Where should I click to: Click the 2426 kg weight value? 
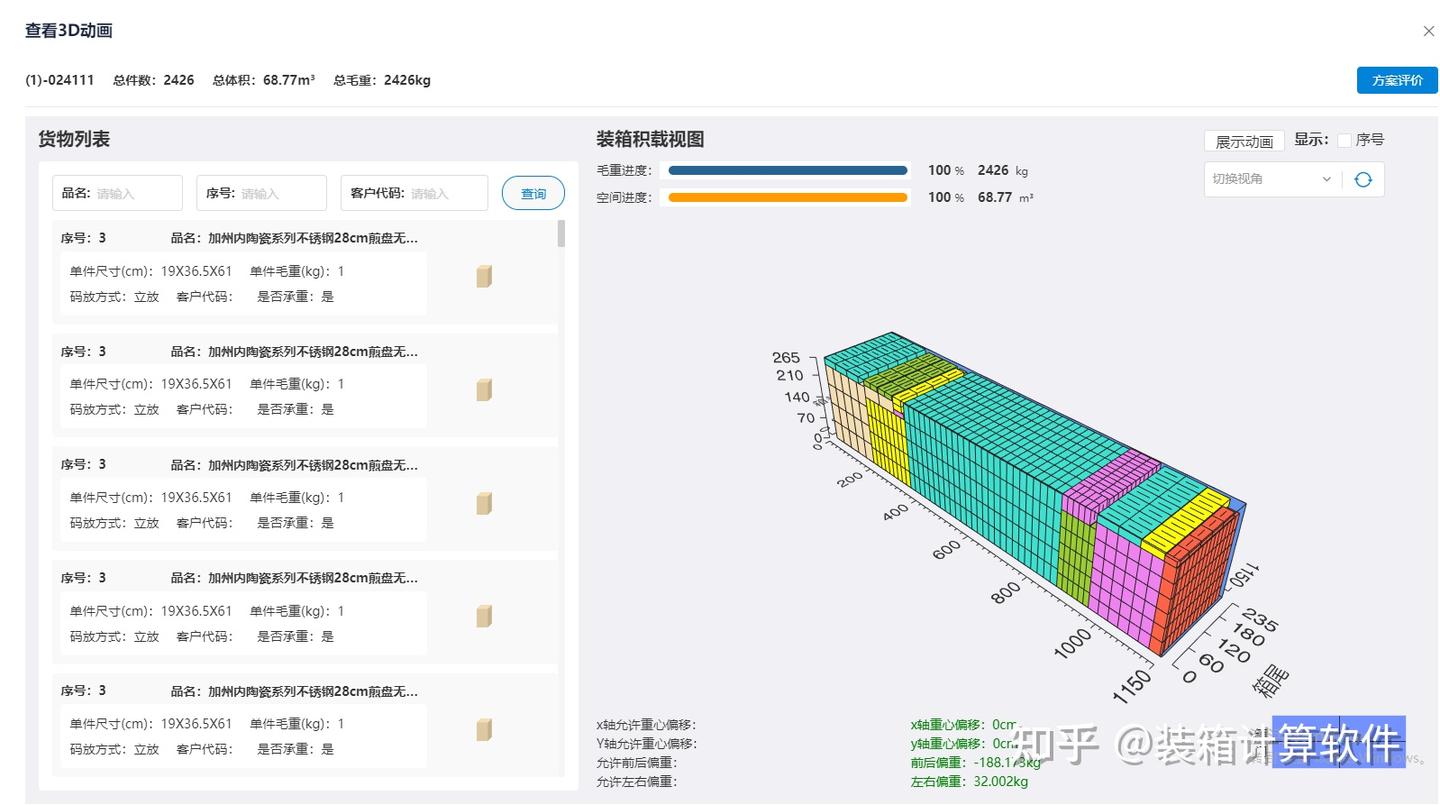(1002, 171)
